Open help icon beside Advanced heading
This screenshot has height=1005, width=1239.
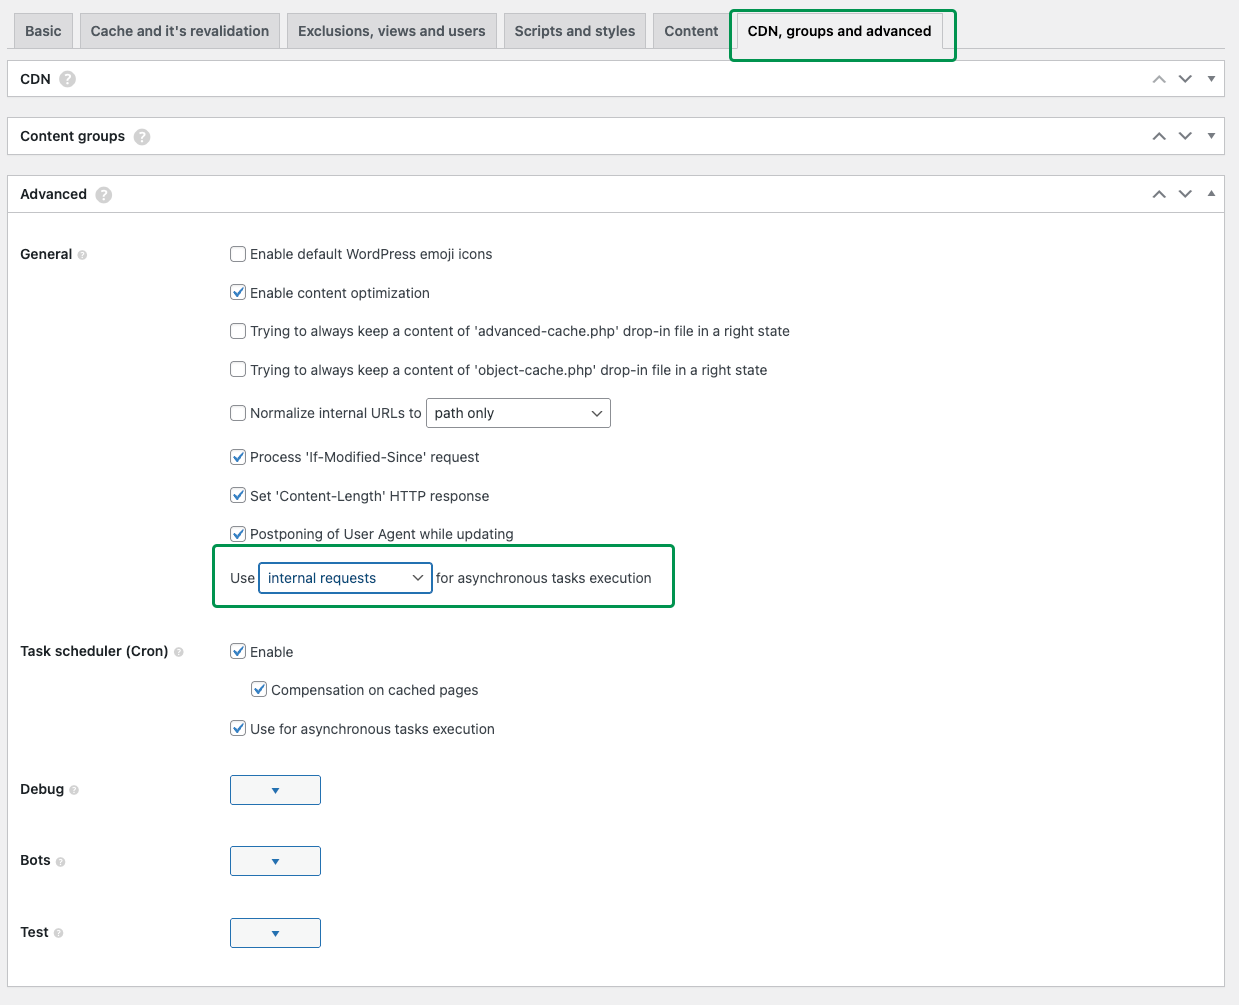[x=104, y=195]
